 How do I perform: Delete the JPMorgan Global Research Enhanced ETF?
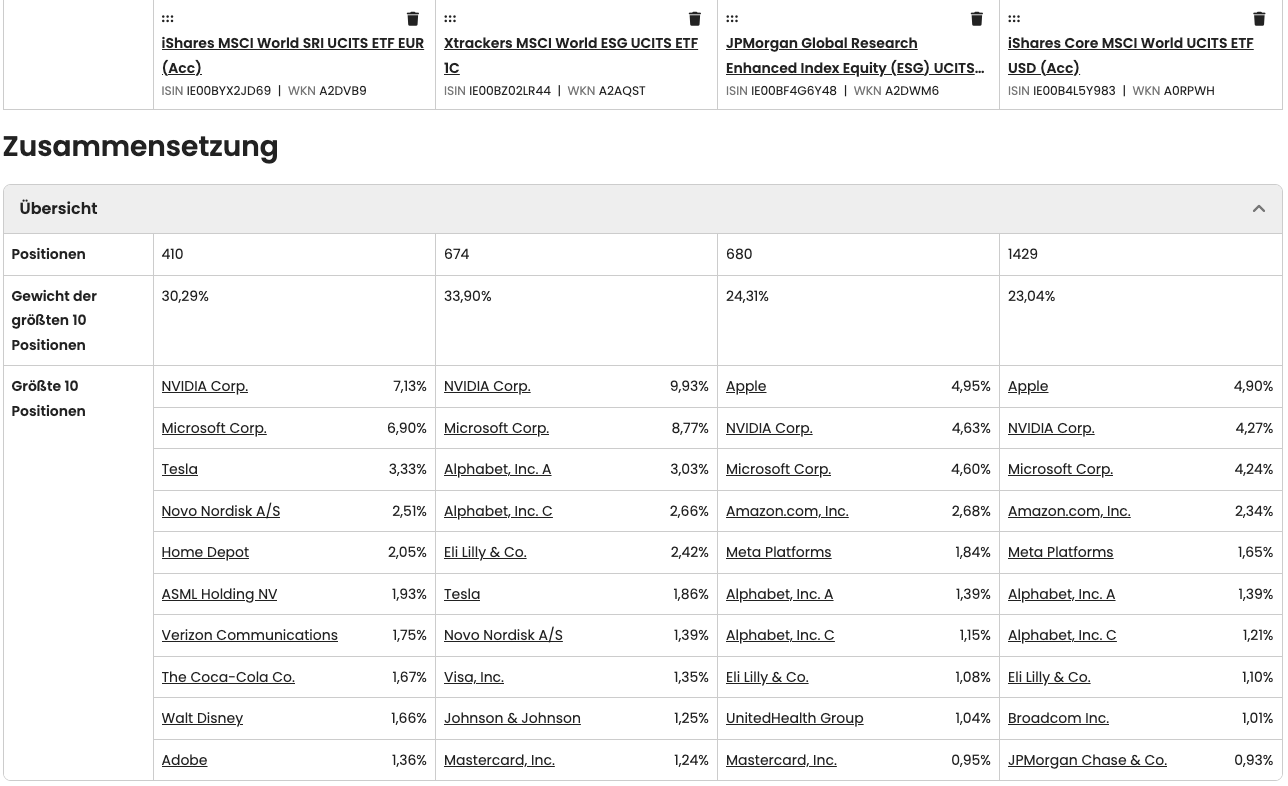[976, 18]
